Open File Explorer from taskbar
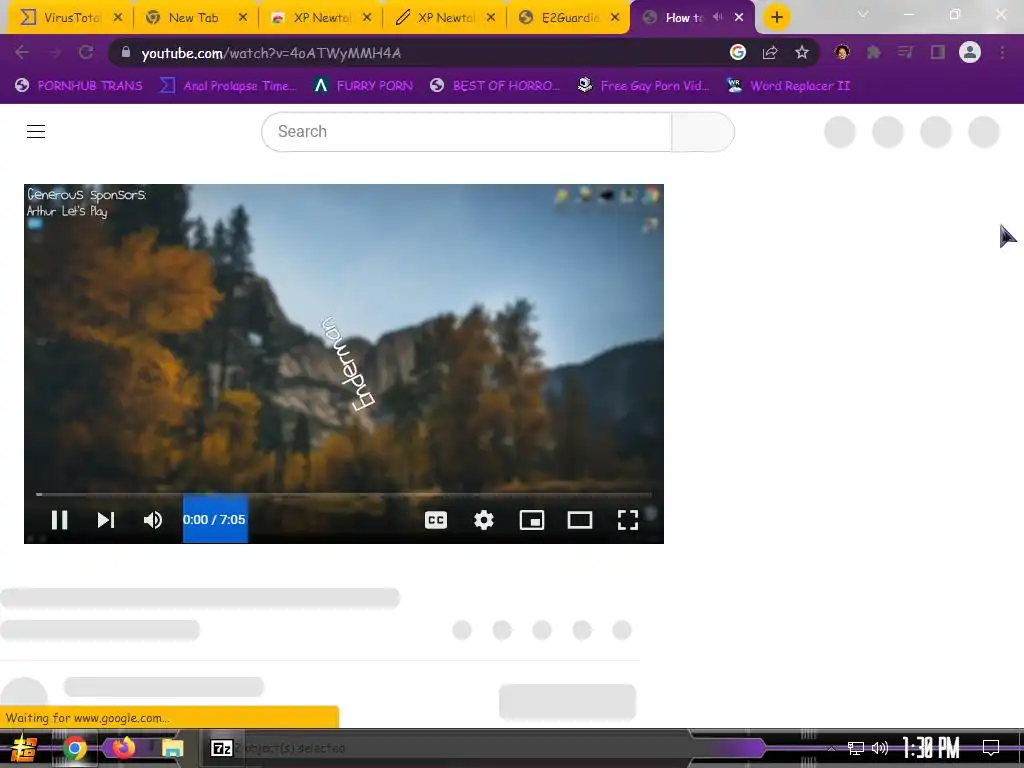This screenshot has width=1024, height=768. (172, 748)
